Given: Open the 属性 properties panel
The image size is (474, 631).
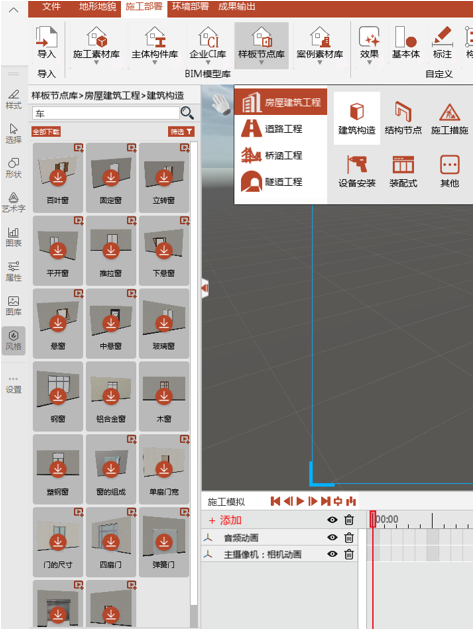Looking at the screenshot, I should click(x=14, y=271).
